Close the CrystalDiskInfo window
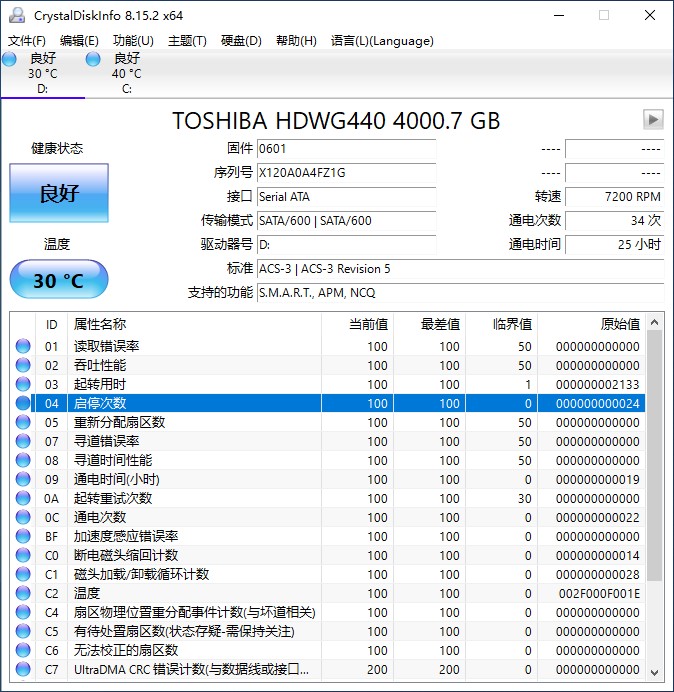 tap(650, 15)
